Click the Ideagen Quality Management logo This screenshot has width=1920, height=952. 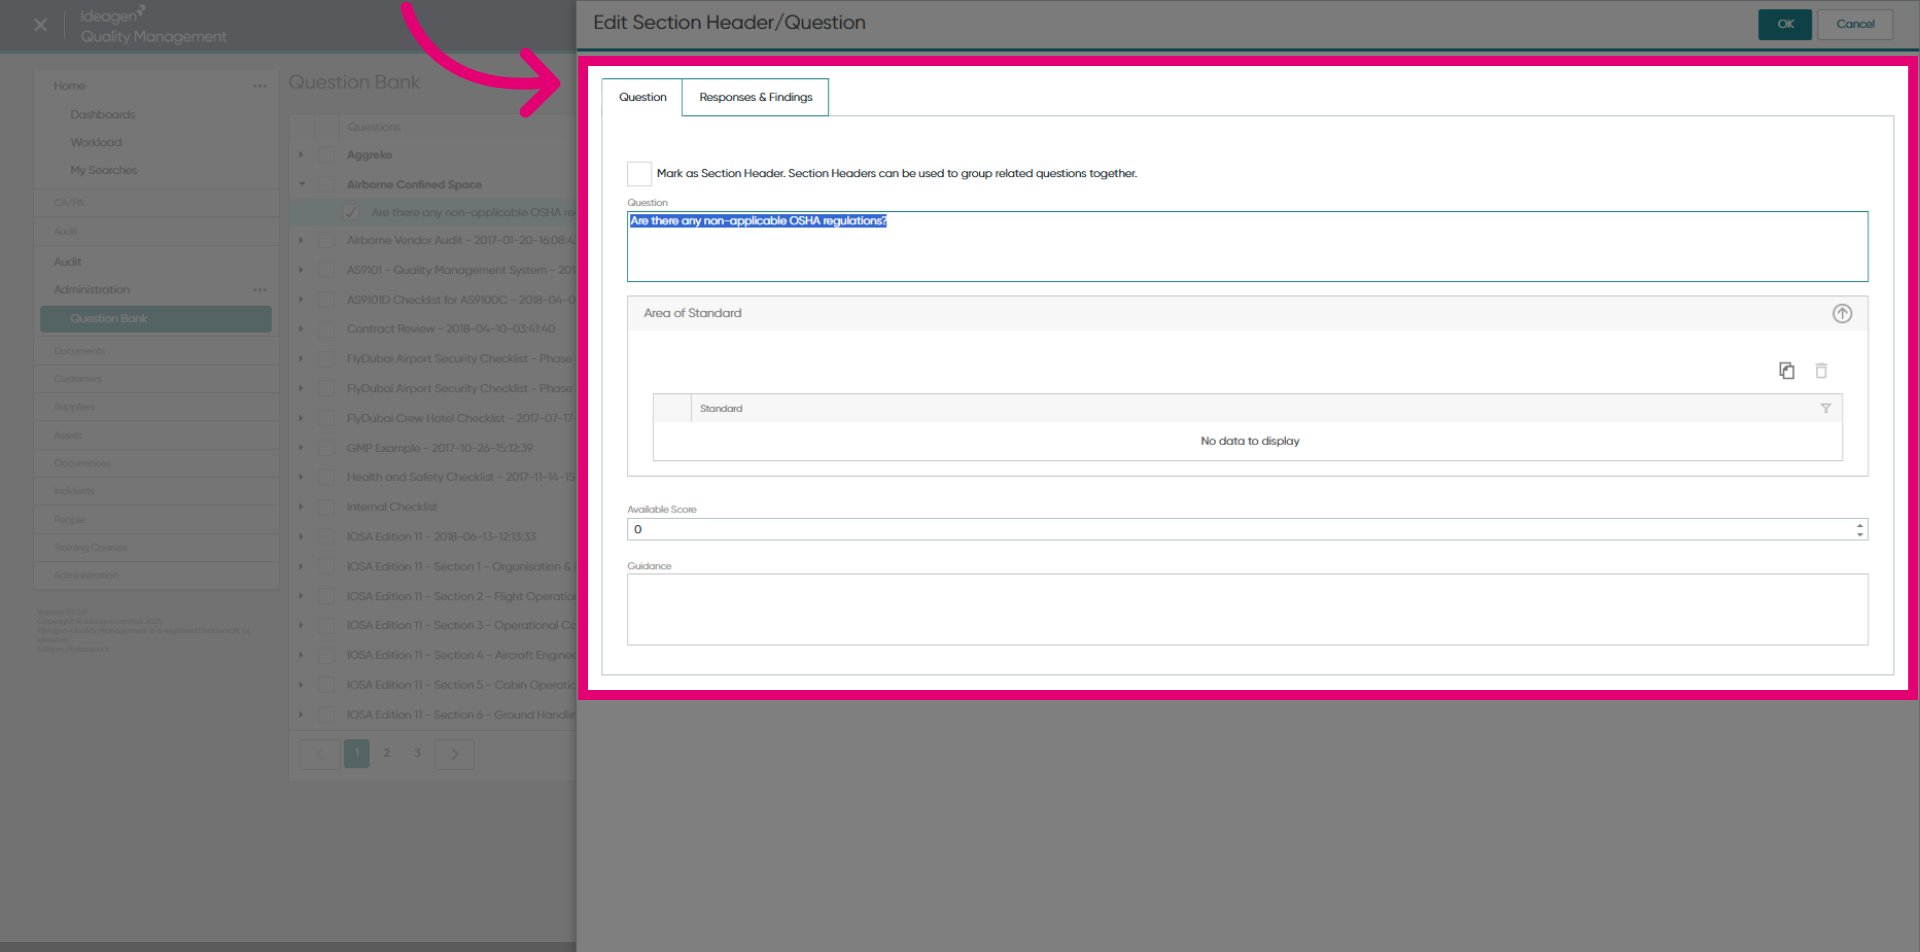coord(153,26)
